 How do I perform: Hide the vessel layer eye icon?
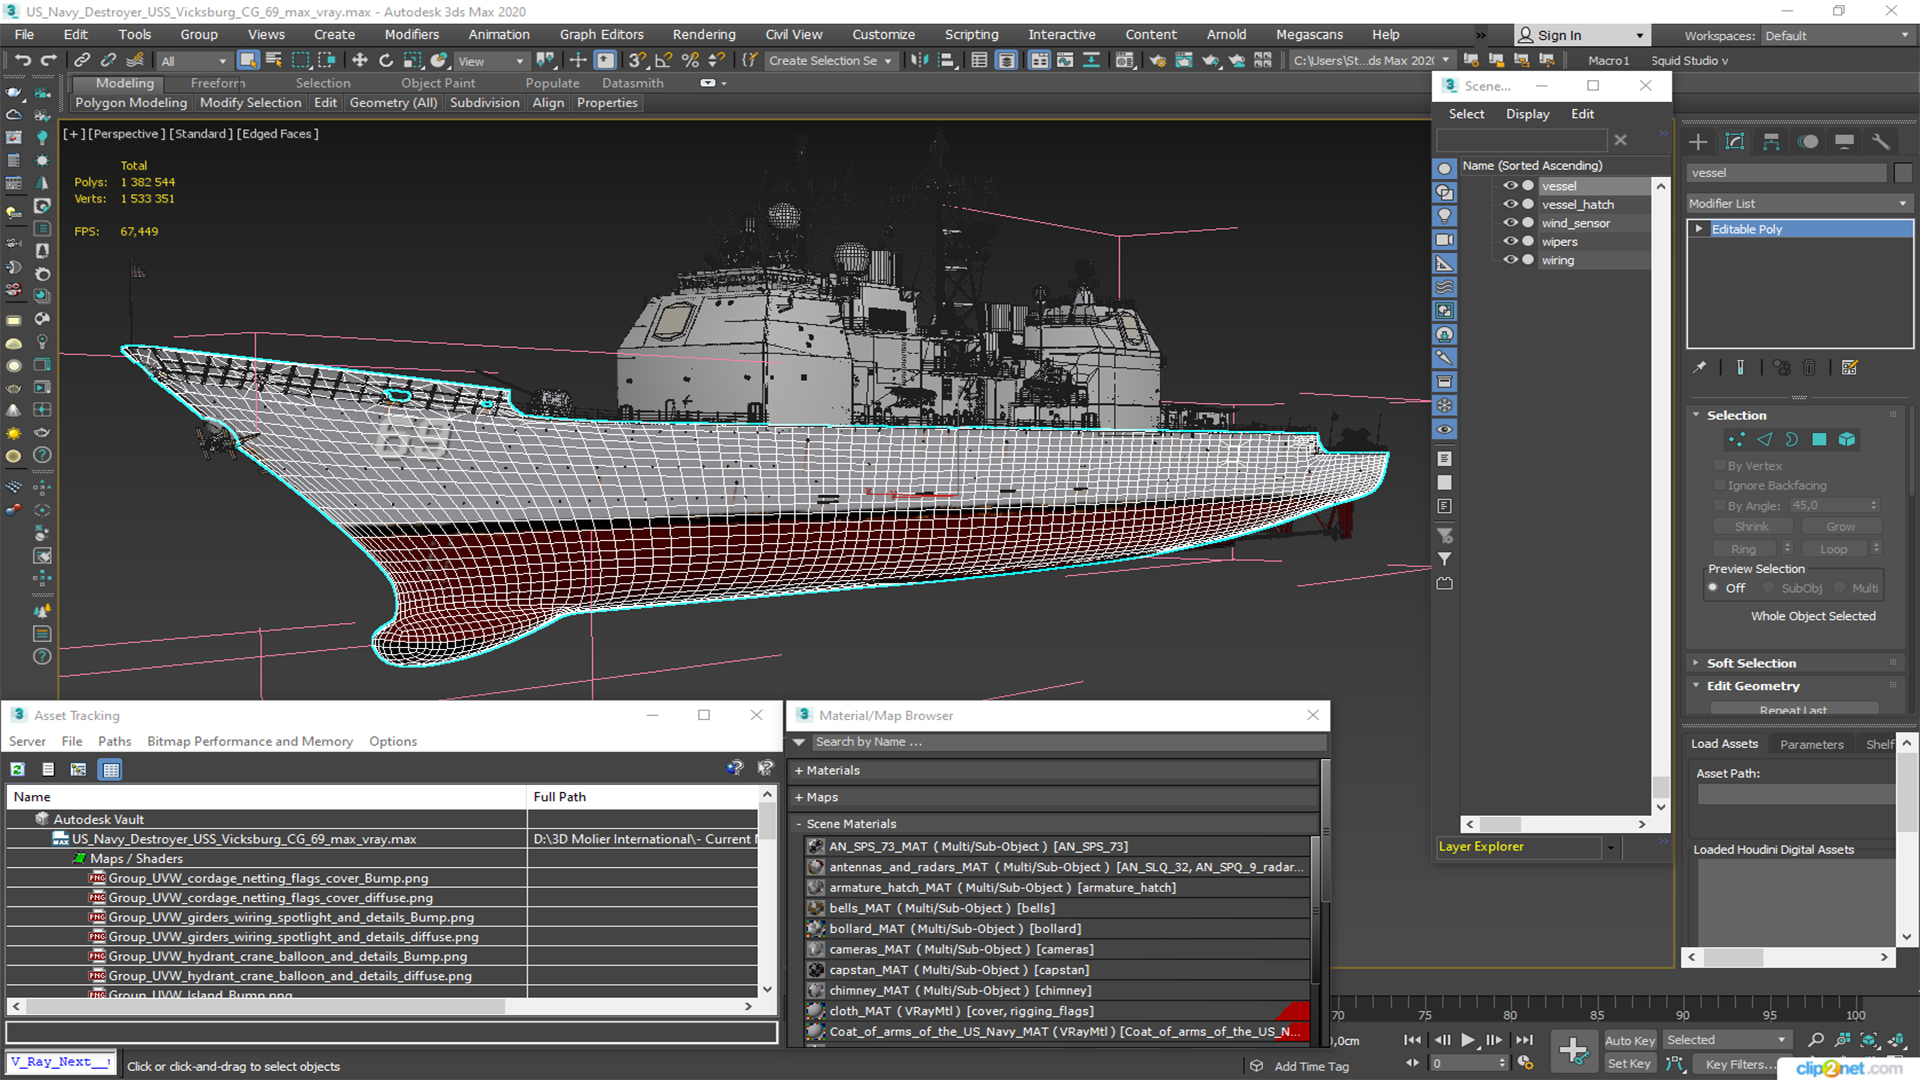pos(1510,186)
